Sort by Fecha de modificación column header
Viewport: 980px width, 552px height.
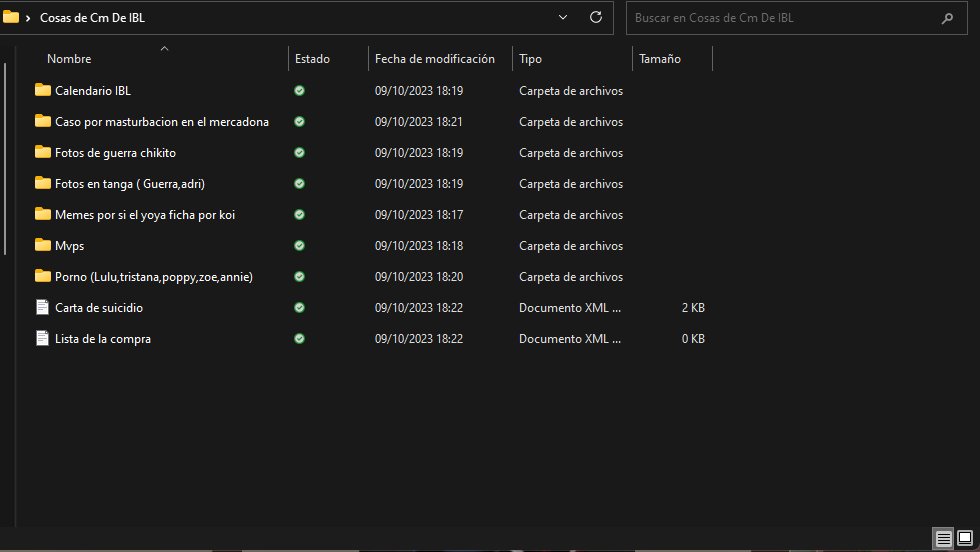point(434,59)
